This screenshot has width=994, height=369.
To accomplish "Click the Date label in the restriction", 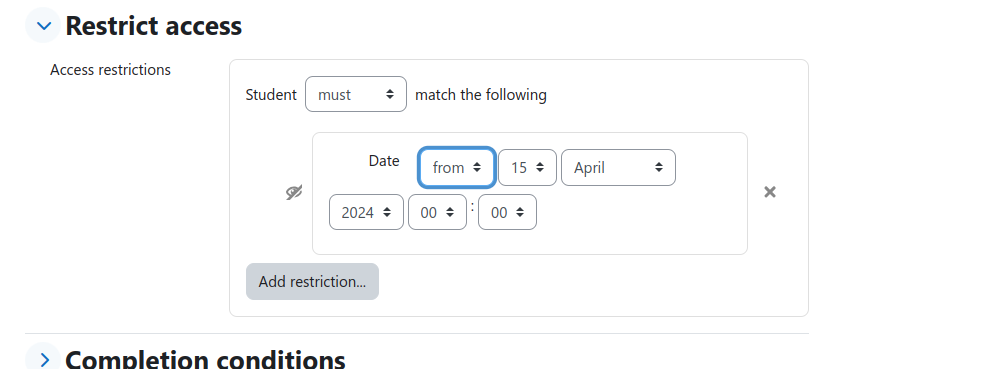I will tap(384, 161).
